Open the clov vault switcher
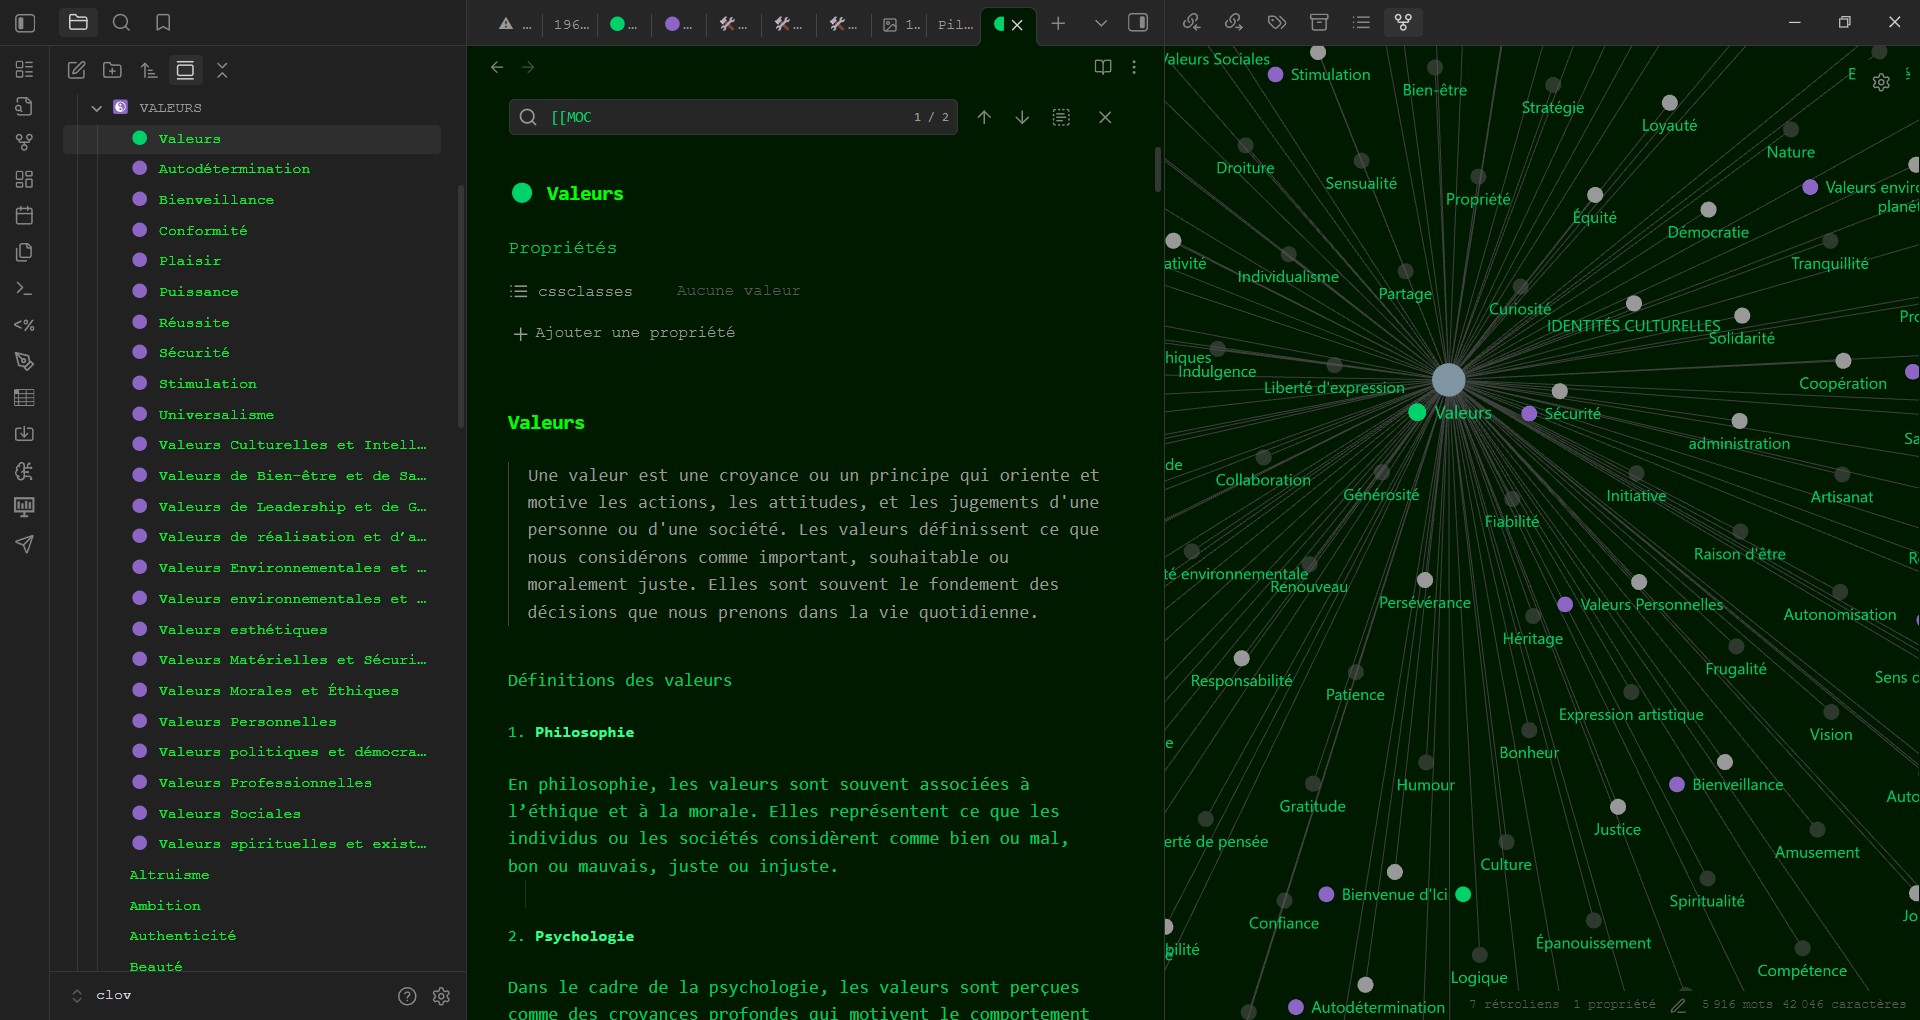 (x=103, y=995)
